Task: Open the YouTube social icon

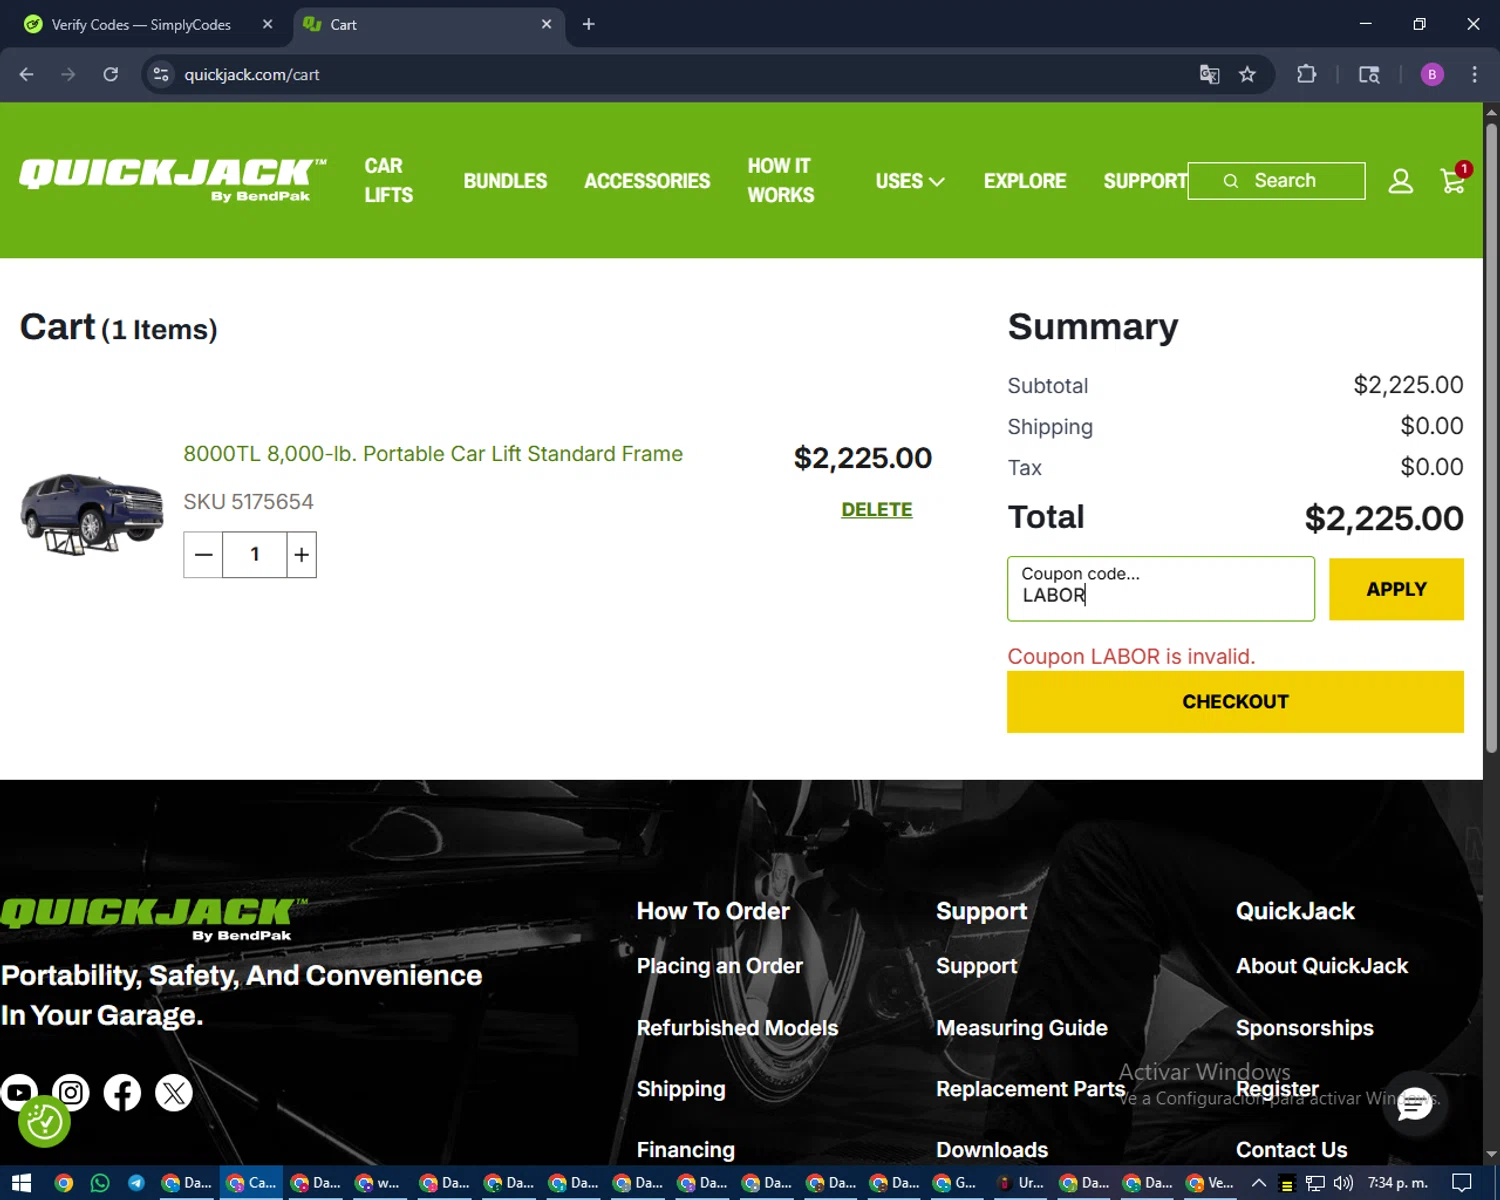Action: pos(18,1092)
